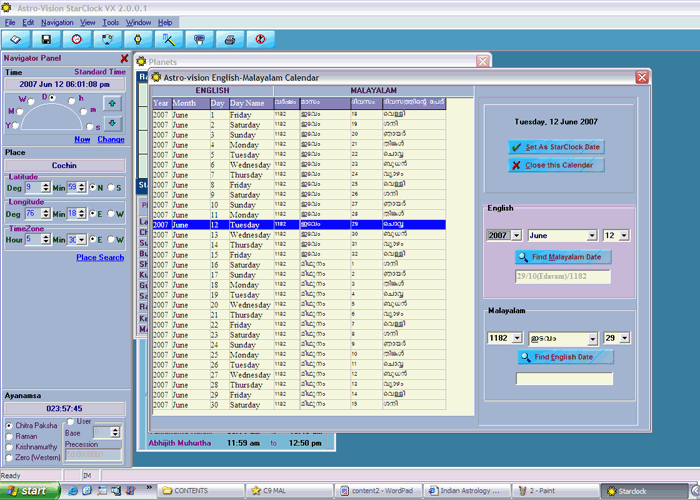Open the English day 12 dropdown
The image size is (700, 500).
coord(624,235)
